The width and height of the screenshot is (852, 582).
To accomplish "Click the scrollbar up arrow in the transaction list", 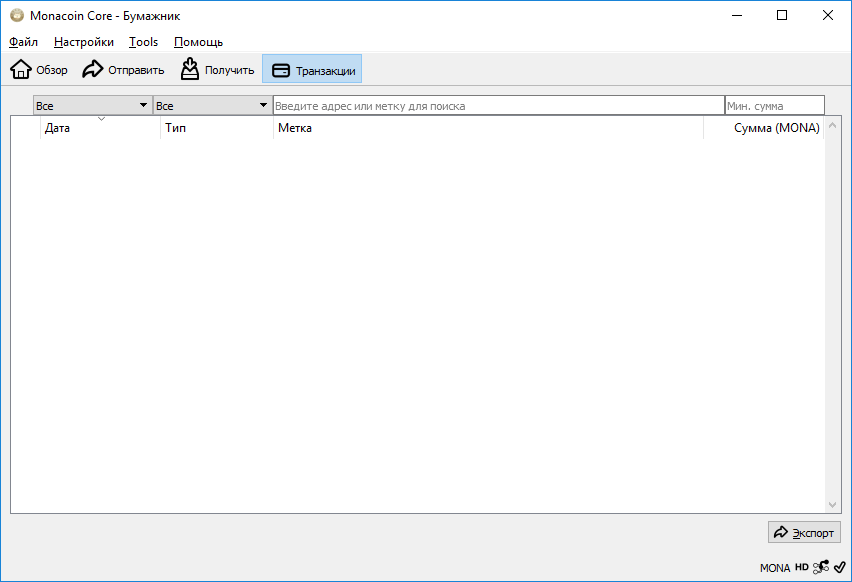I will click(x=832, y=126).
